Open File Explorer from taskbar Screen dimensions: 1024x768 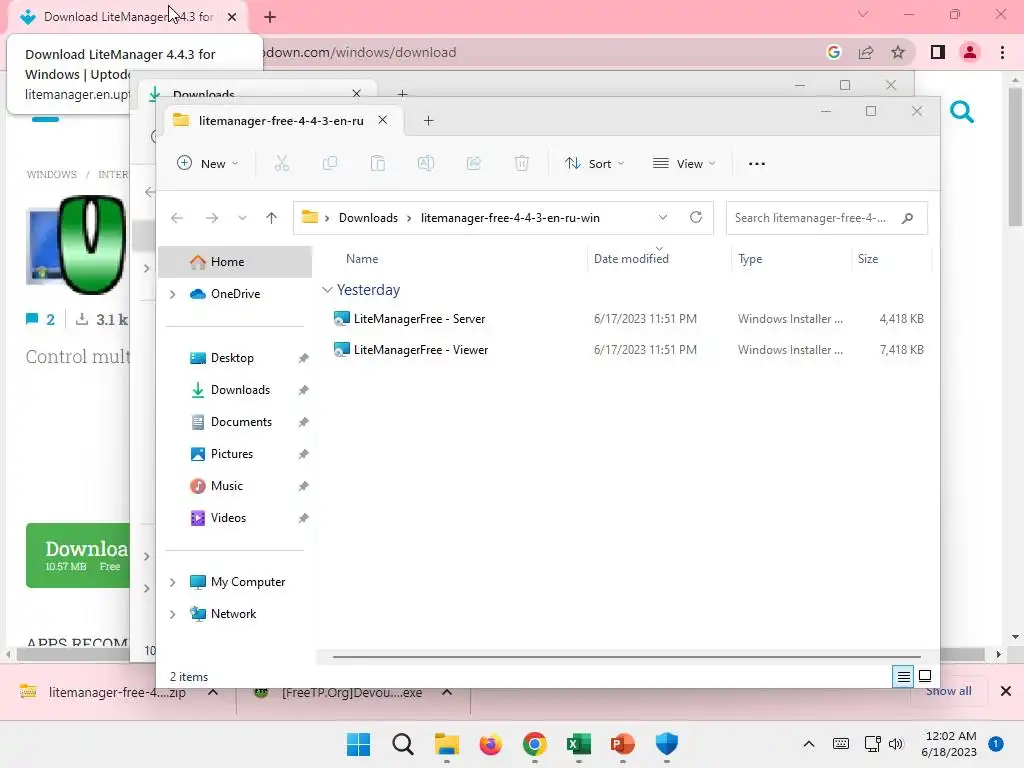(x=447, y=744)
